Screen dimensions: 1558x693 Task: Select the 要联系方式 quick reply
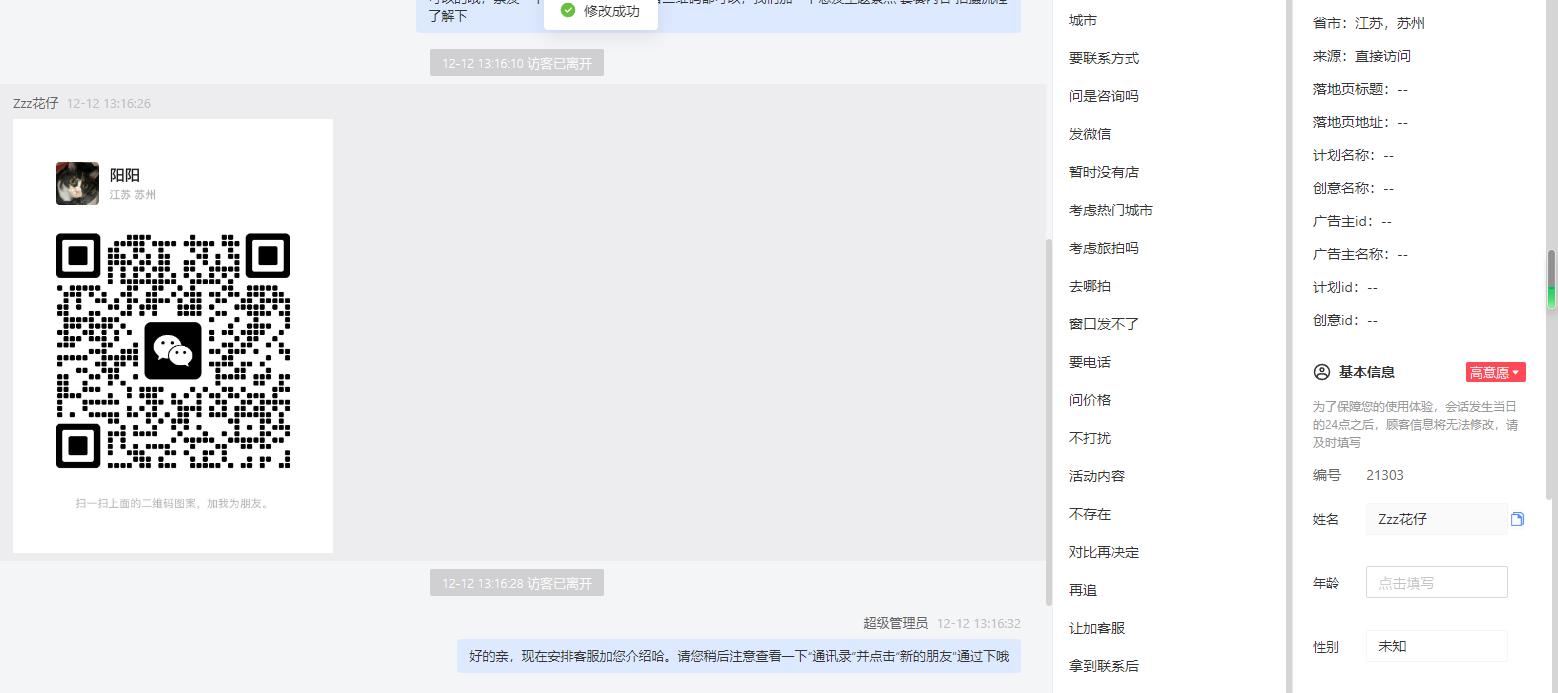[1104, 58]
